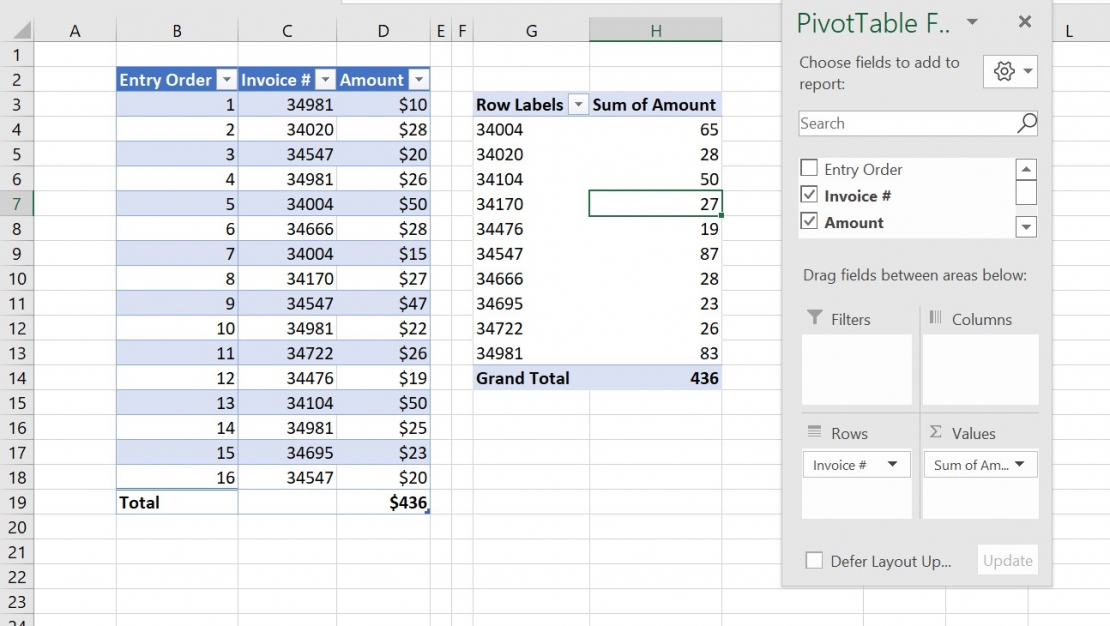The image size is (1110, 626).
Task: Enable the Entry Order field checkbox
Action: [810, 168]
